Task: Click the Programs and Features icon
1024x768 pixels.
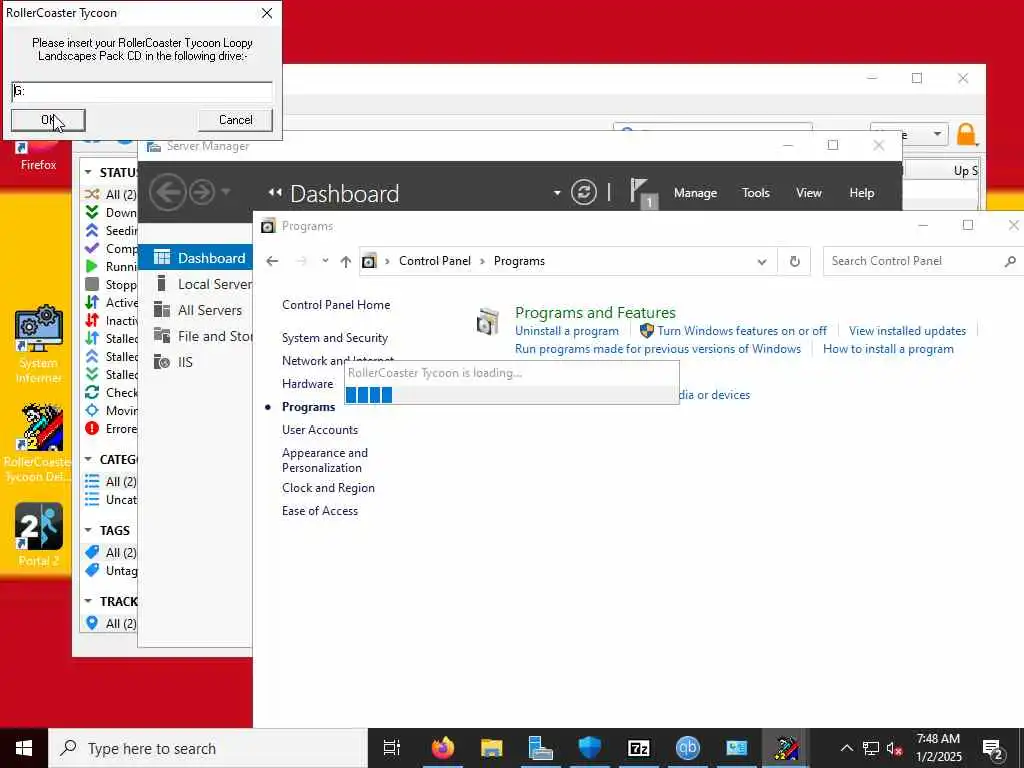Action: 488,321
